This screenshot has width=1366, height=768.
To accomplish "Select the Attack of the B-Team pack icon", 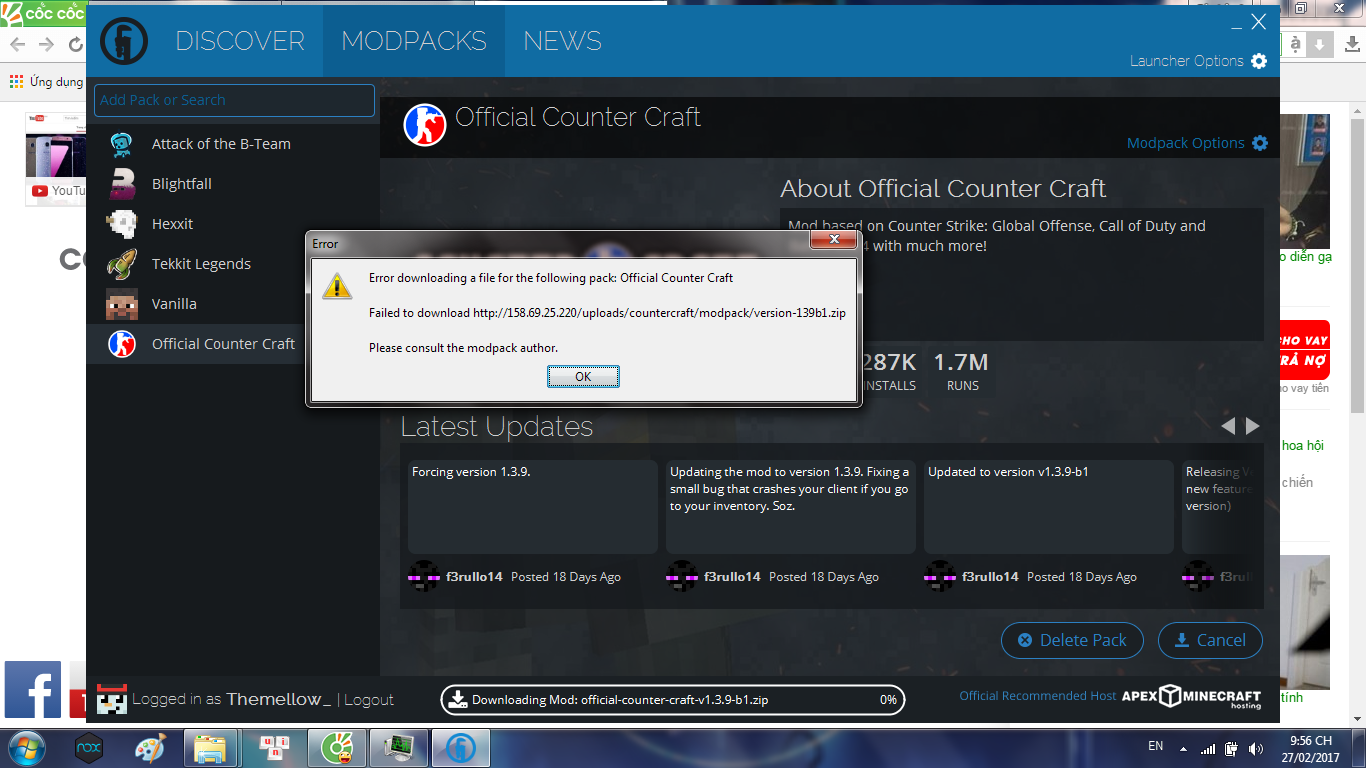I will [x=122, y=144].
